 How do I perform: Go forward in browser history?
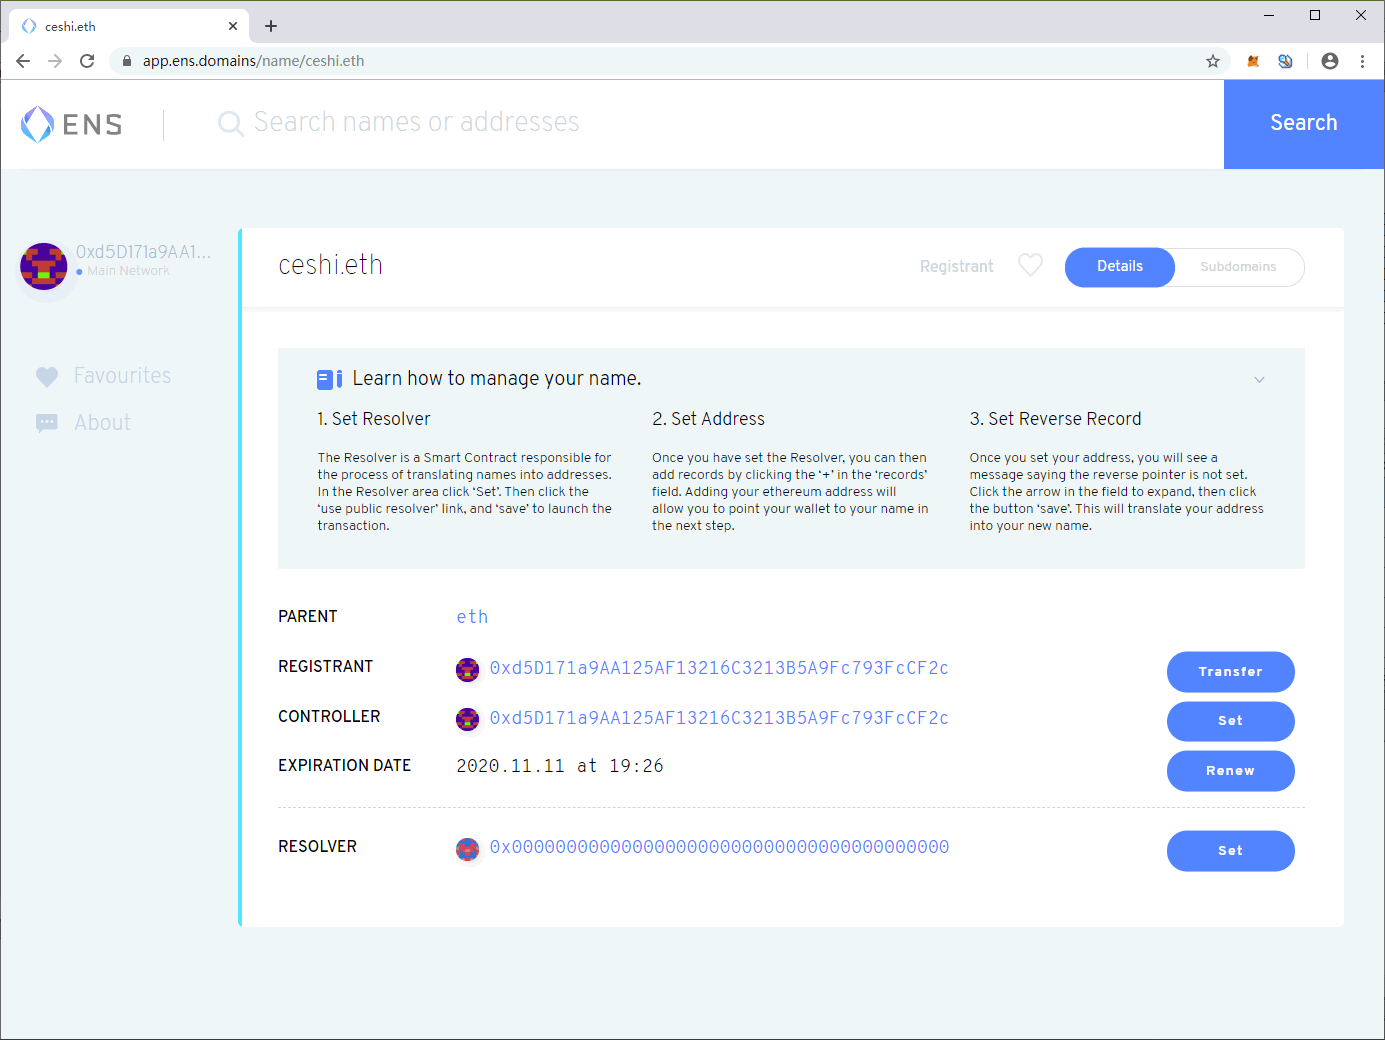coord(55,61)
